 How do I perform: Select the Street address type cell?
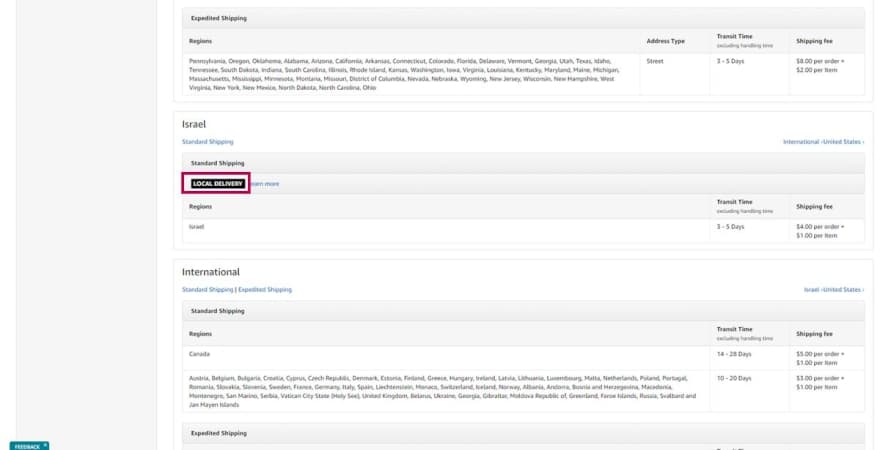pyautogui.click(x=655, y=60)
